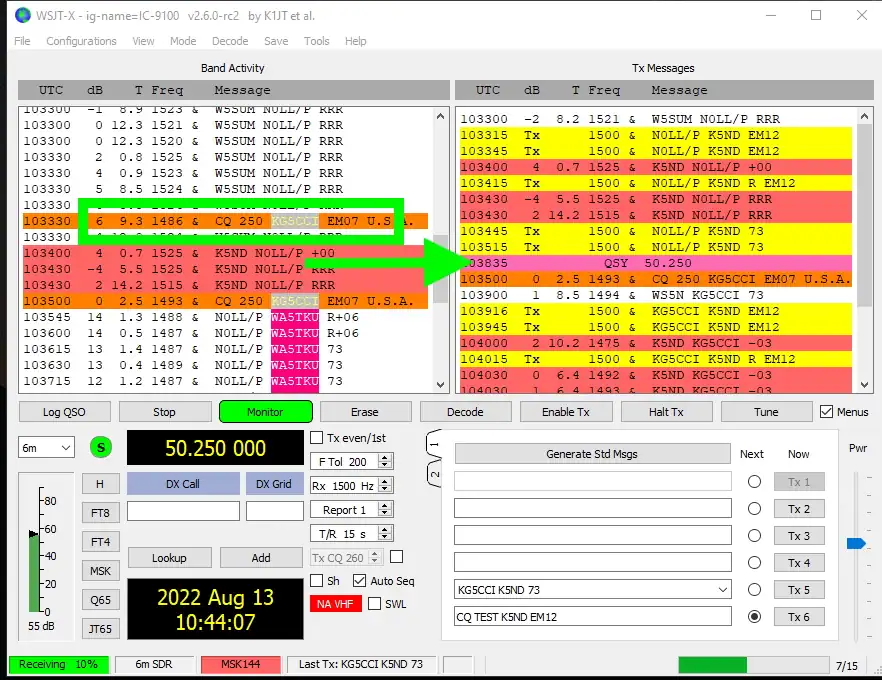The width and height of the screenshot is (882, 680).
Task: Pick the JT65 mode button
Action: point(100,629)
